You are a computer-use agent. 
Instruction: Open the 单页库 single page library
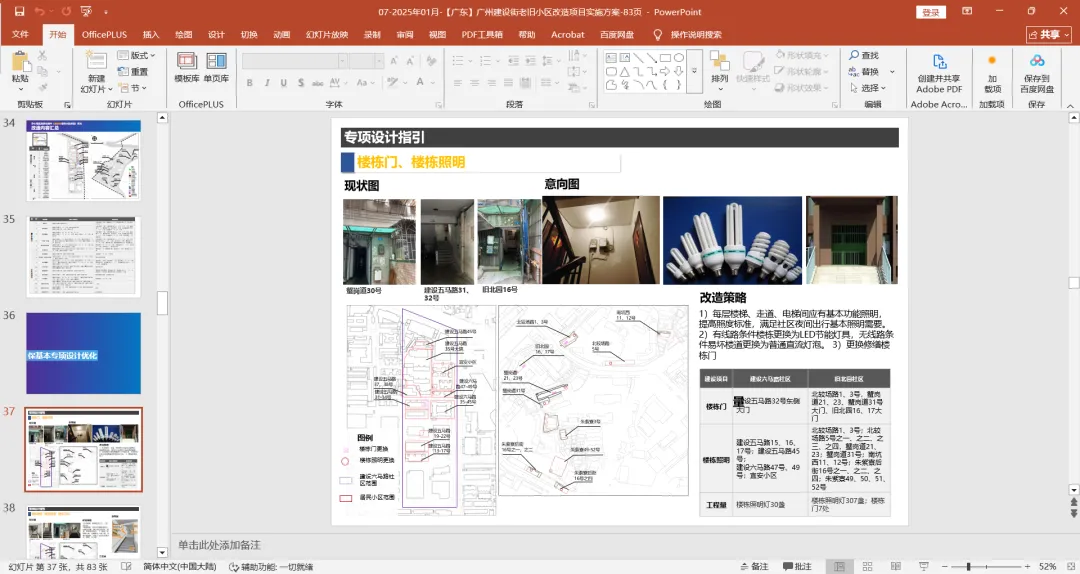tap(216, 66)
